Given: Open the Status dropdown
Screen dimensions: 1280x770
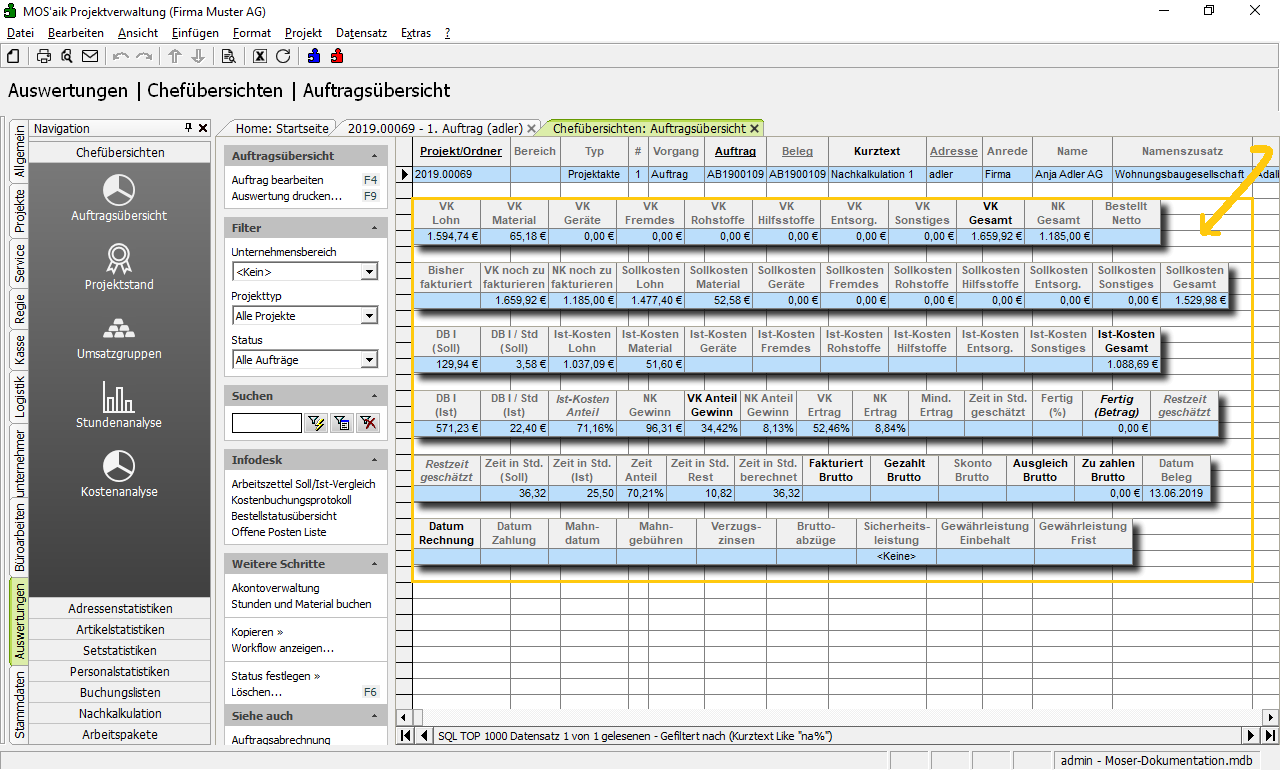Looking at the screenshot, I should point(369,360).
